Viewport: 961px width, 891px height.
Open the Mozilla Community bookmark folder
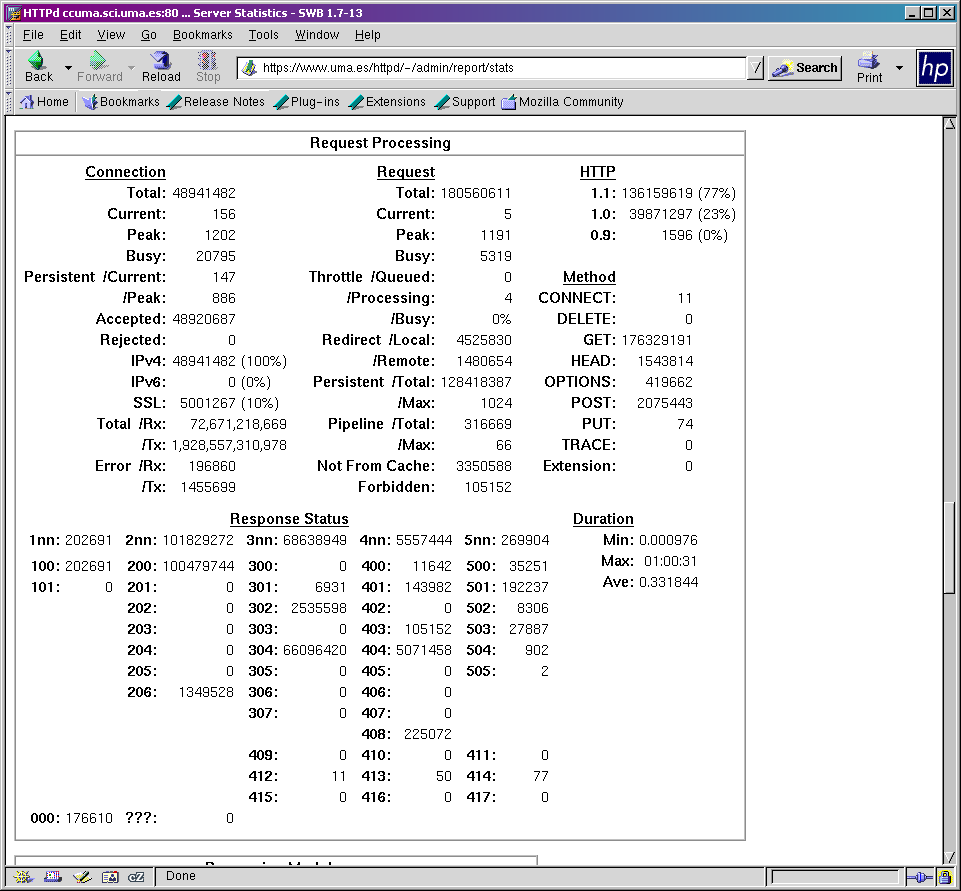pyautogui.click(x=563, y=102)
